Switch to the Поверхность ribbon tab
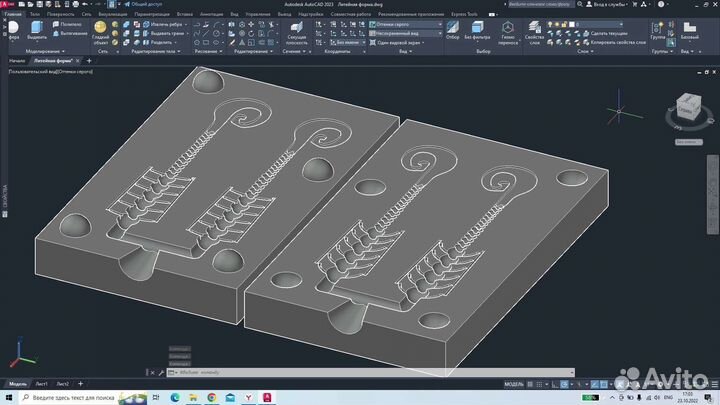 tap(60, 14)
